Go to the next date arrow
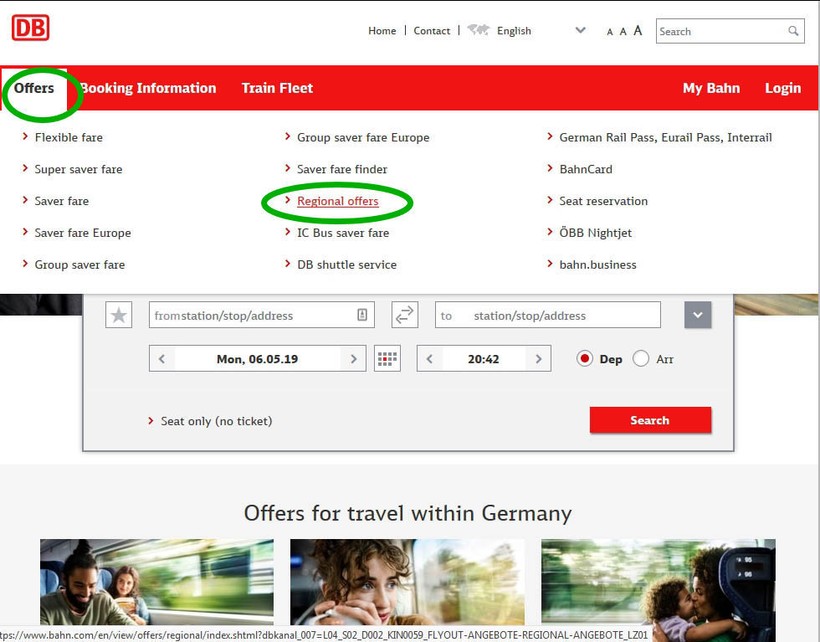This screenshot has width=820, height=642. click(352, 359)
